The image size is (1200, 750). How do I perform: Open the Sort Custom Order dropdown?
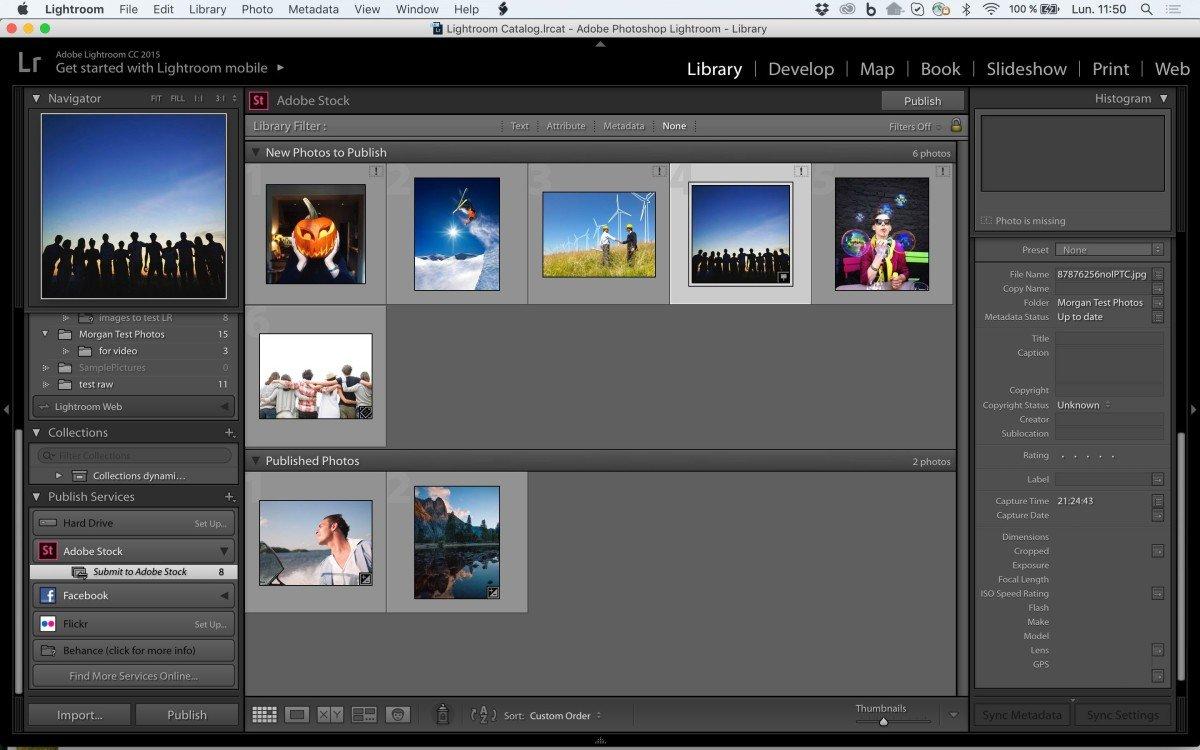(x=566, y=716)
